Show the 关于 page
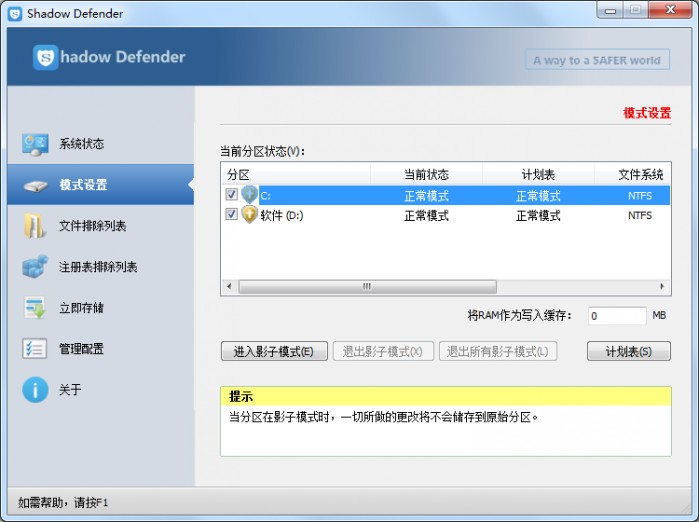Screen dimensions: 699x522 coord(100,390)
